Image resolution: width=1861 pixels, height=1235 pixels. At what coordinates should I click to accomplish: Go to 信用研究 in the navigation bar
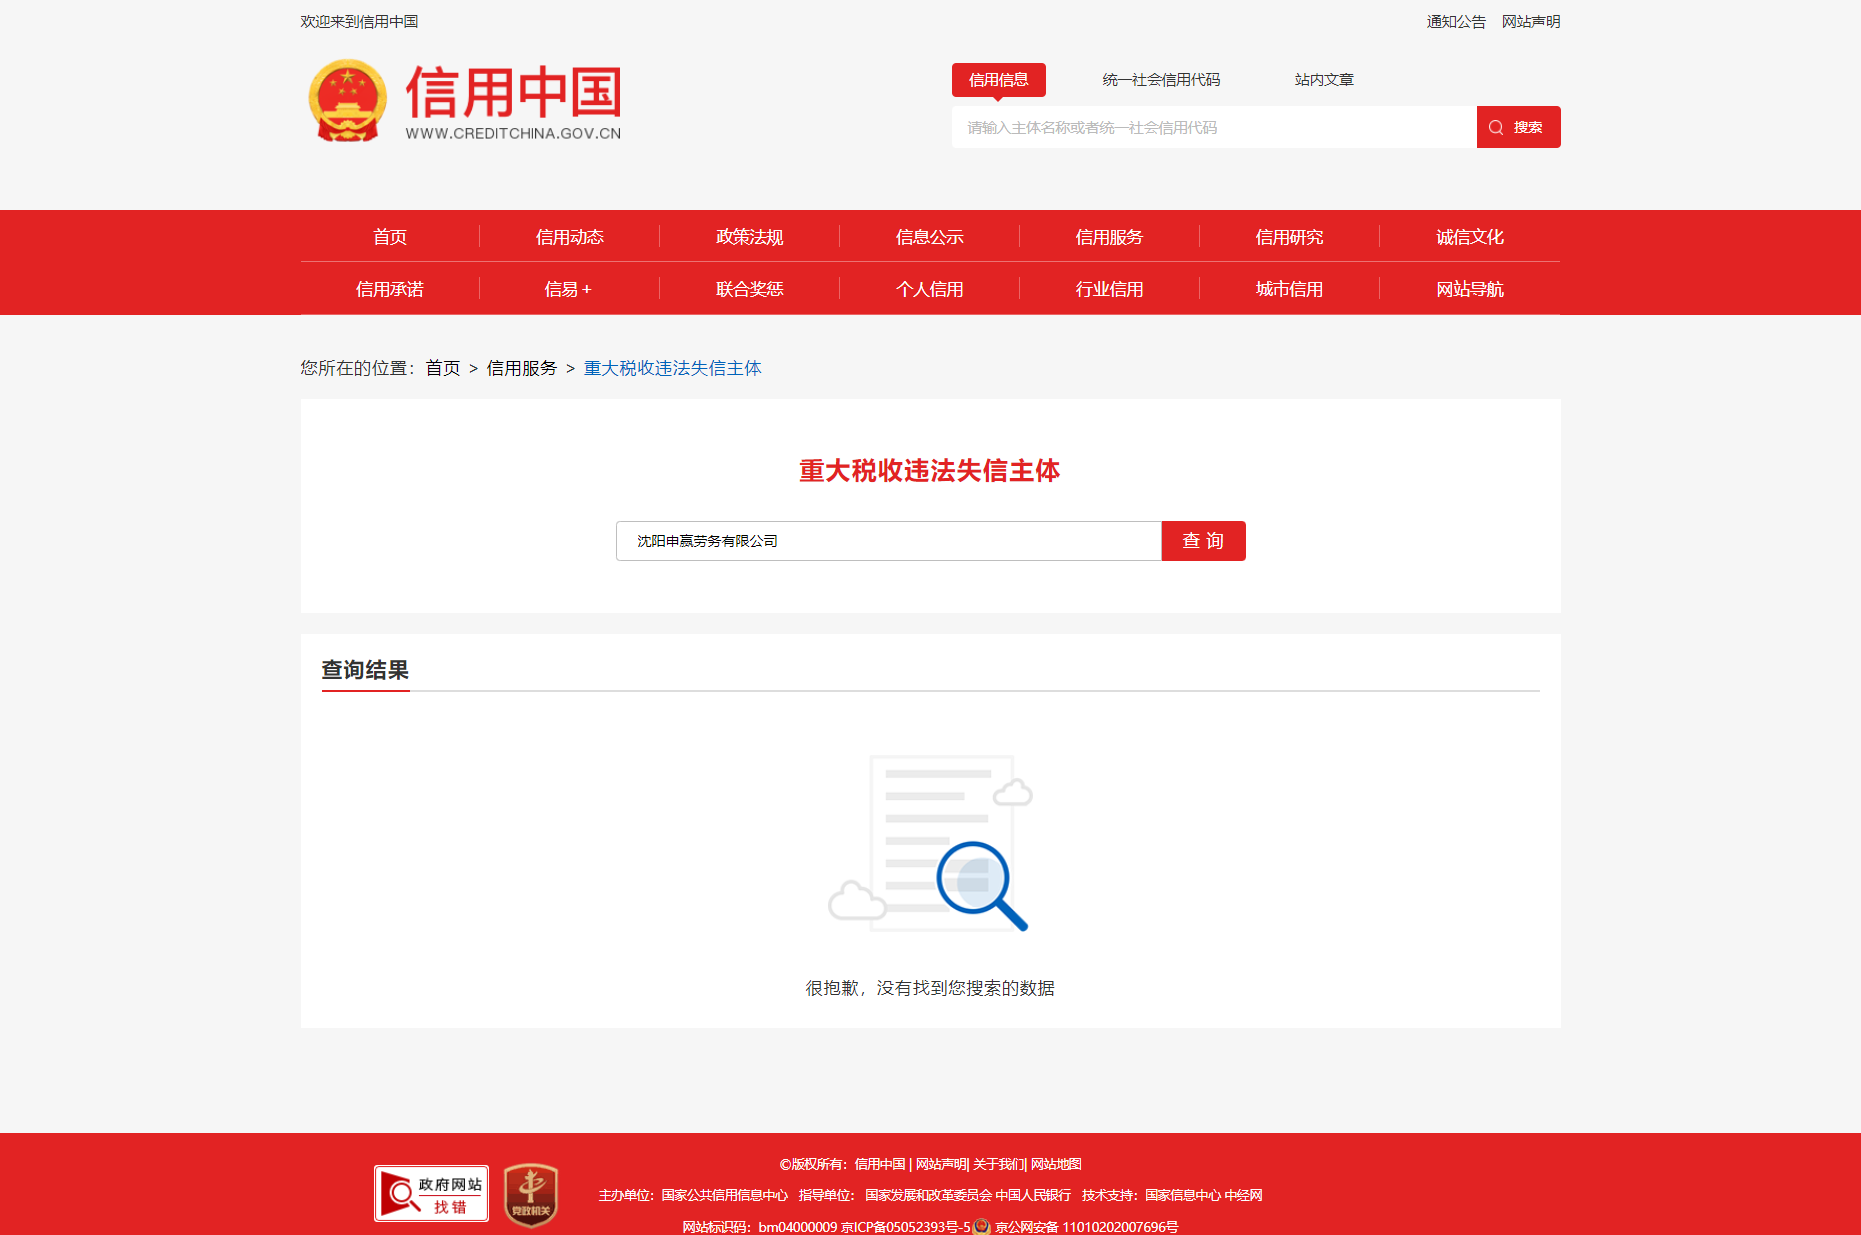1289,237
